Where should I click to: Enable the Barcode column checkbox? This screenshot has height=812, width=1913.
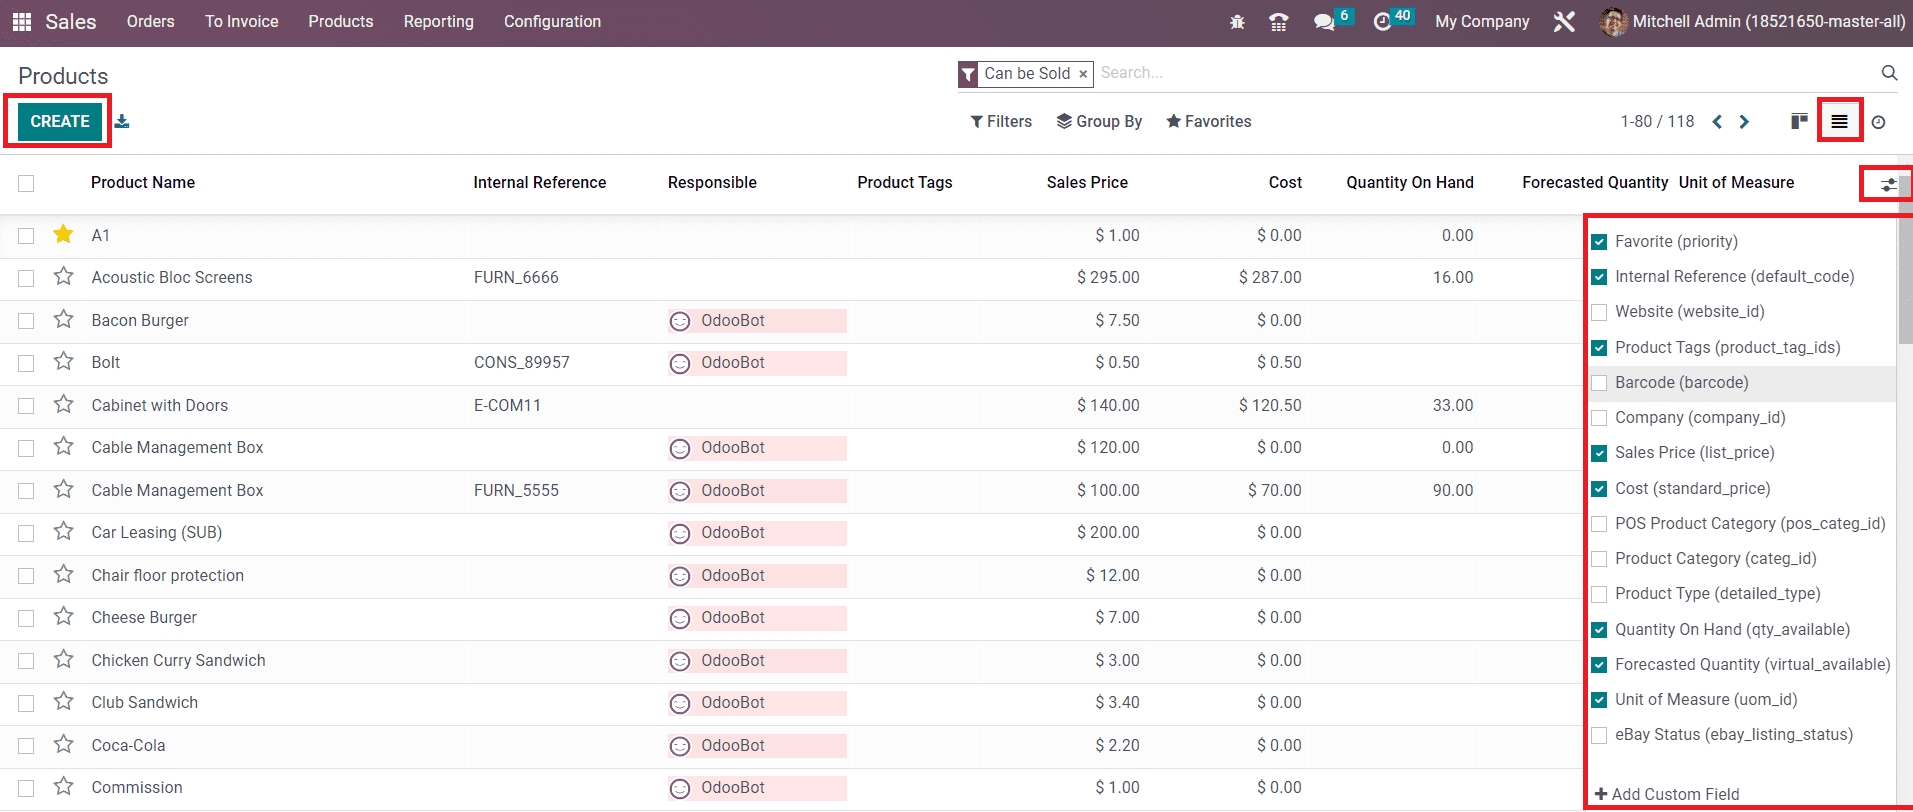[x=1599, y=383]
